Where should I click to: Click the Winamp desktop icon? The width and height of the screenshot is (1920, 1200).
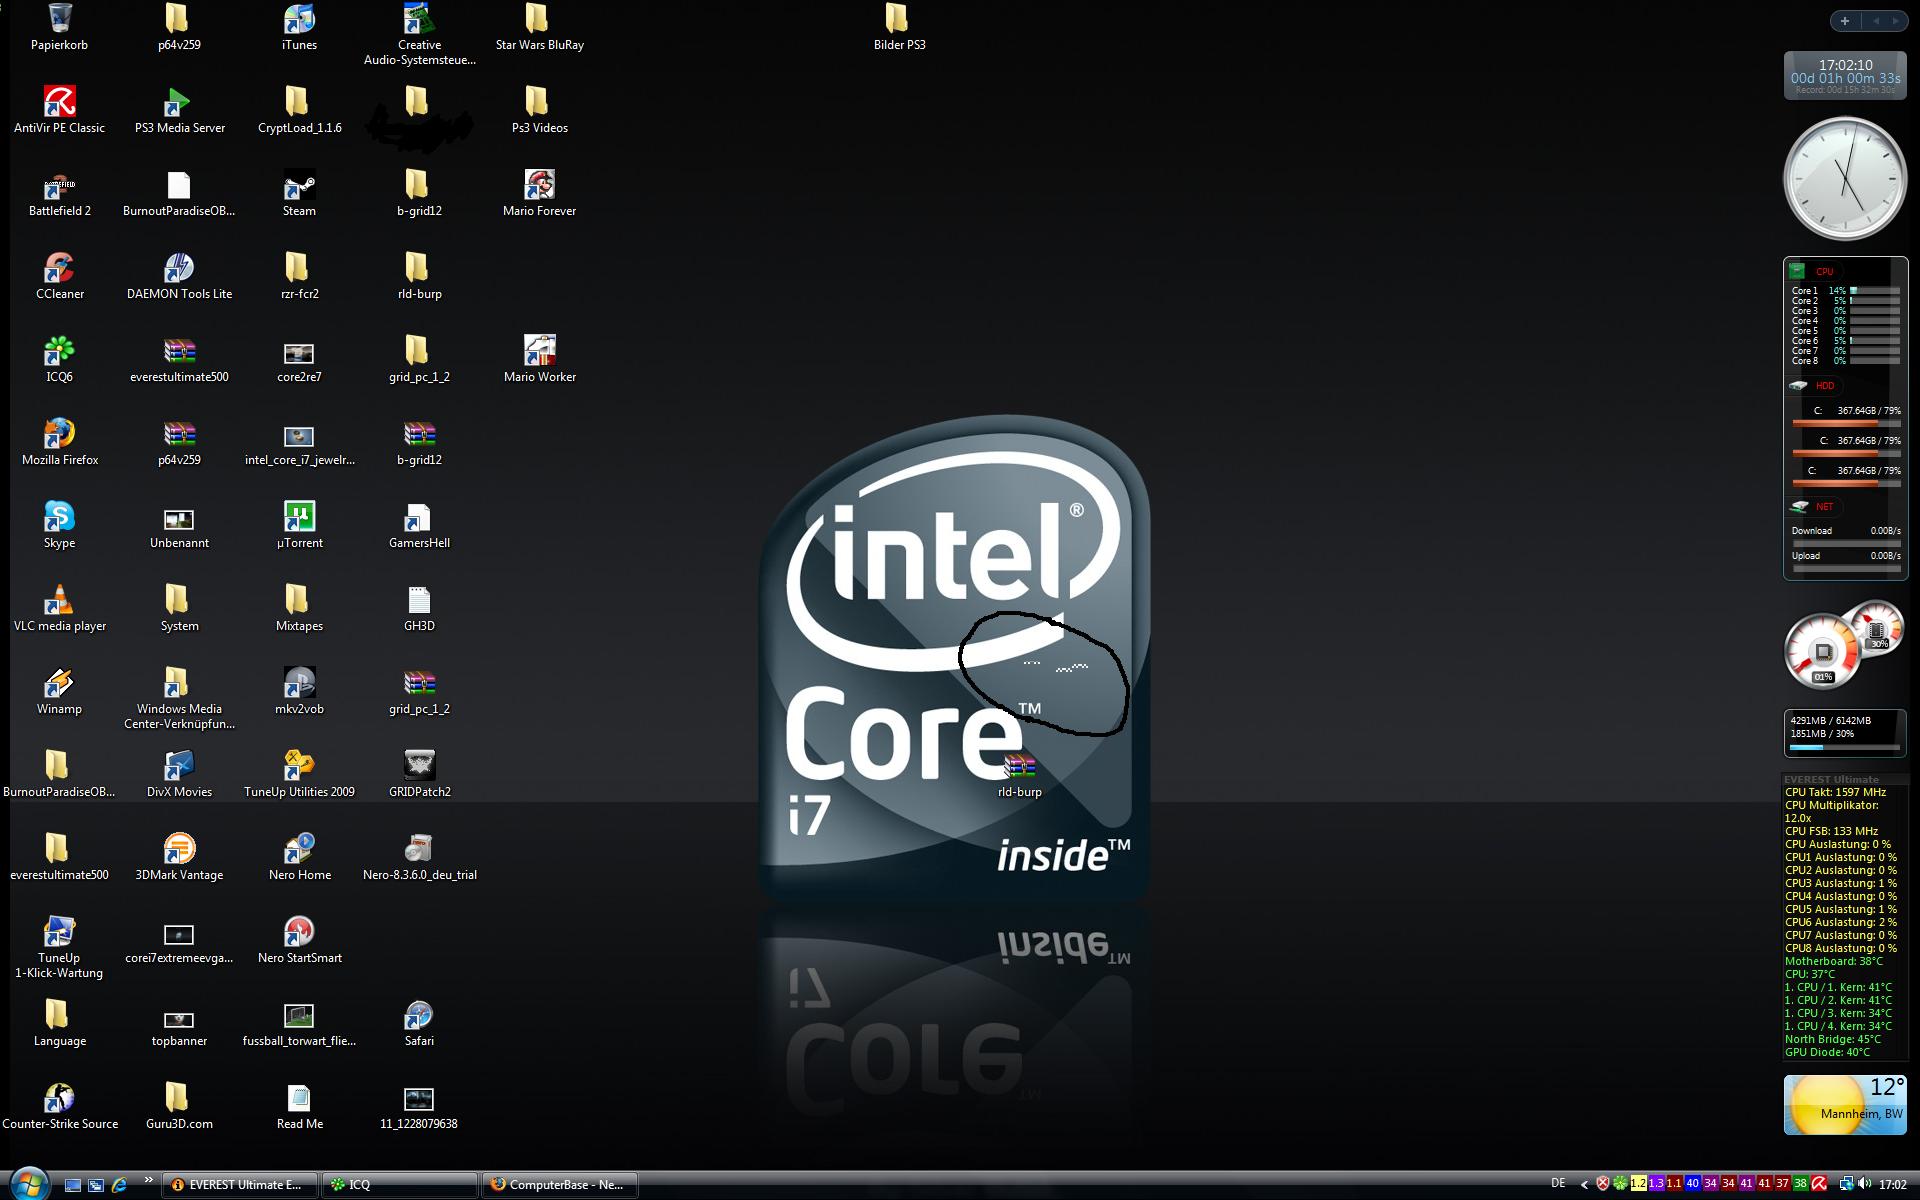[59, 684]
